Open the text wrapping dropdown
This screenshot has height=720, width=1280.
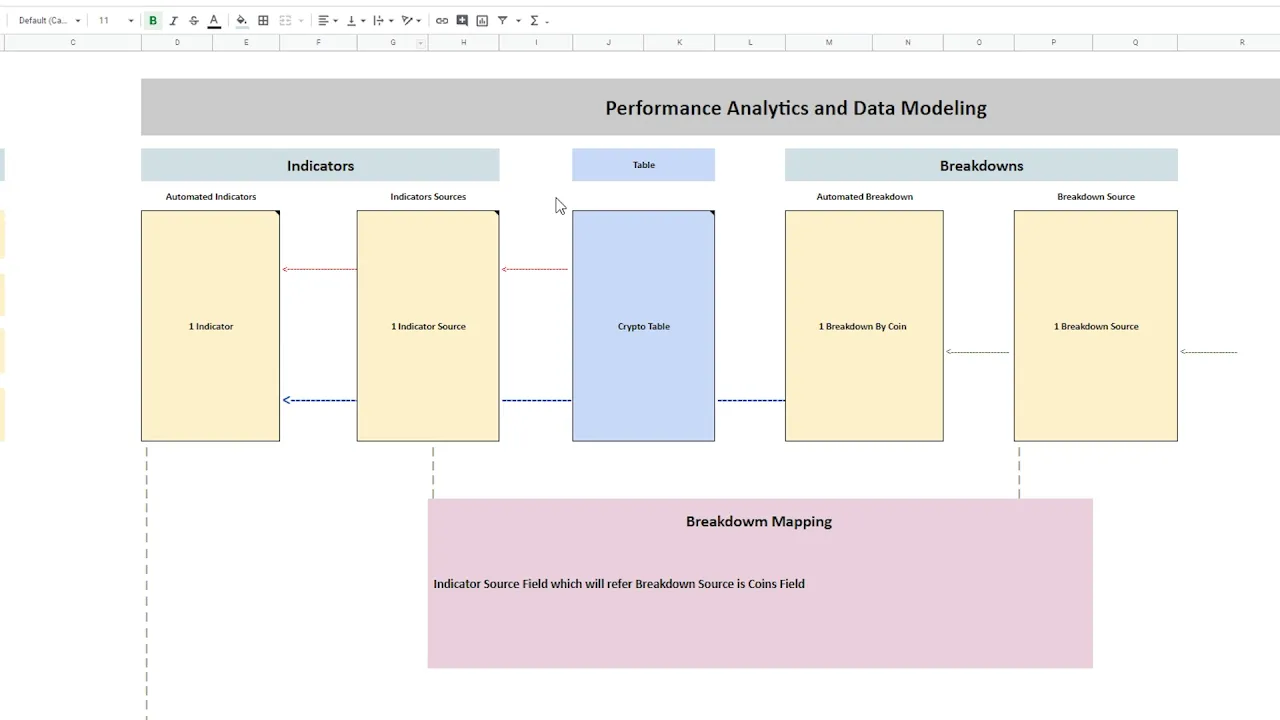click(381, 20)
